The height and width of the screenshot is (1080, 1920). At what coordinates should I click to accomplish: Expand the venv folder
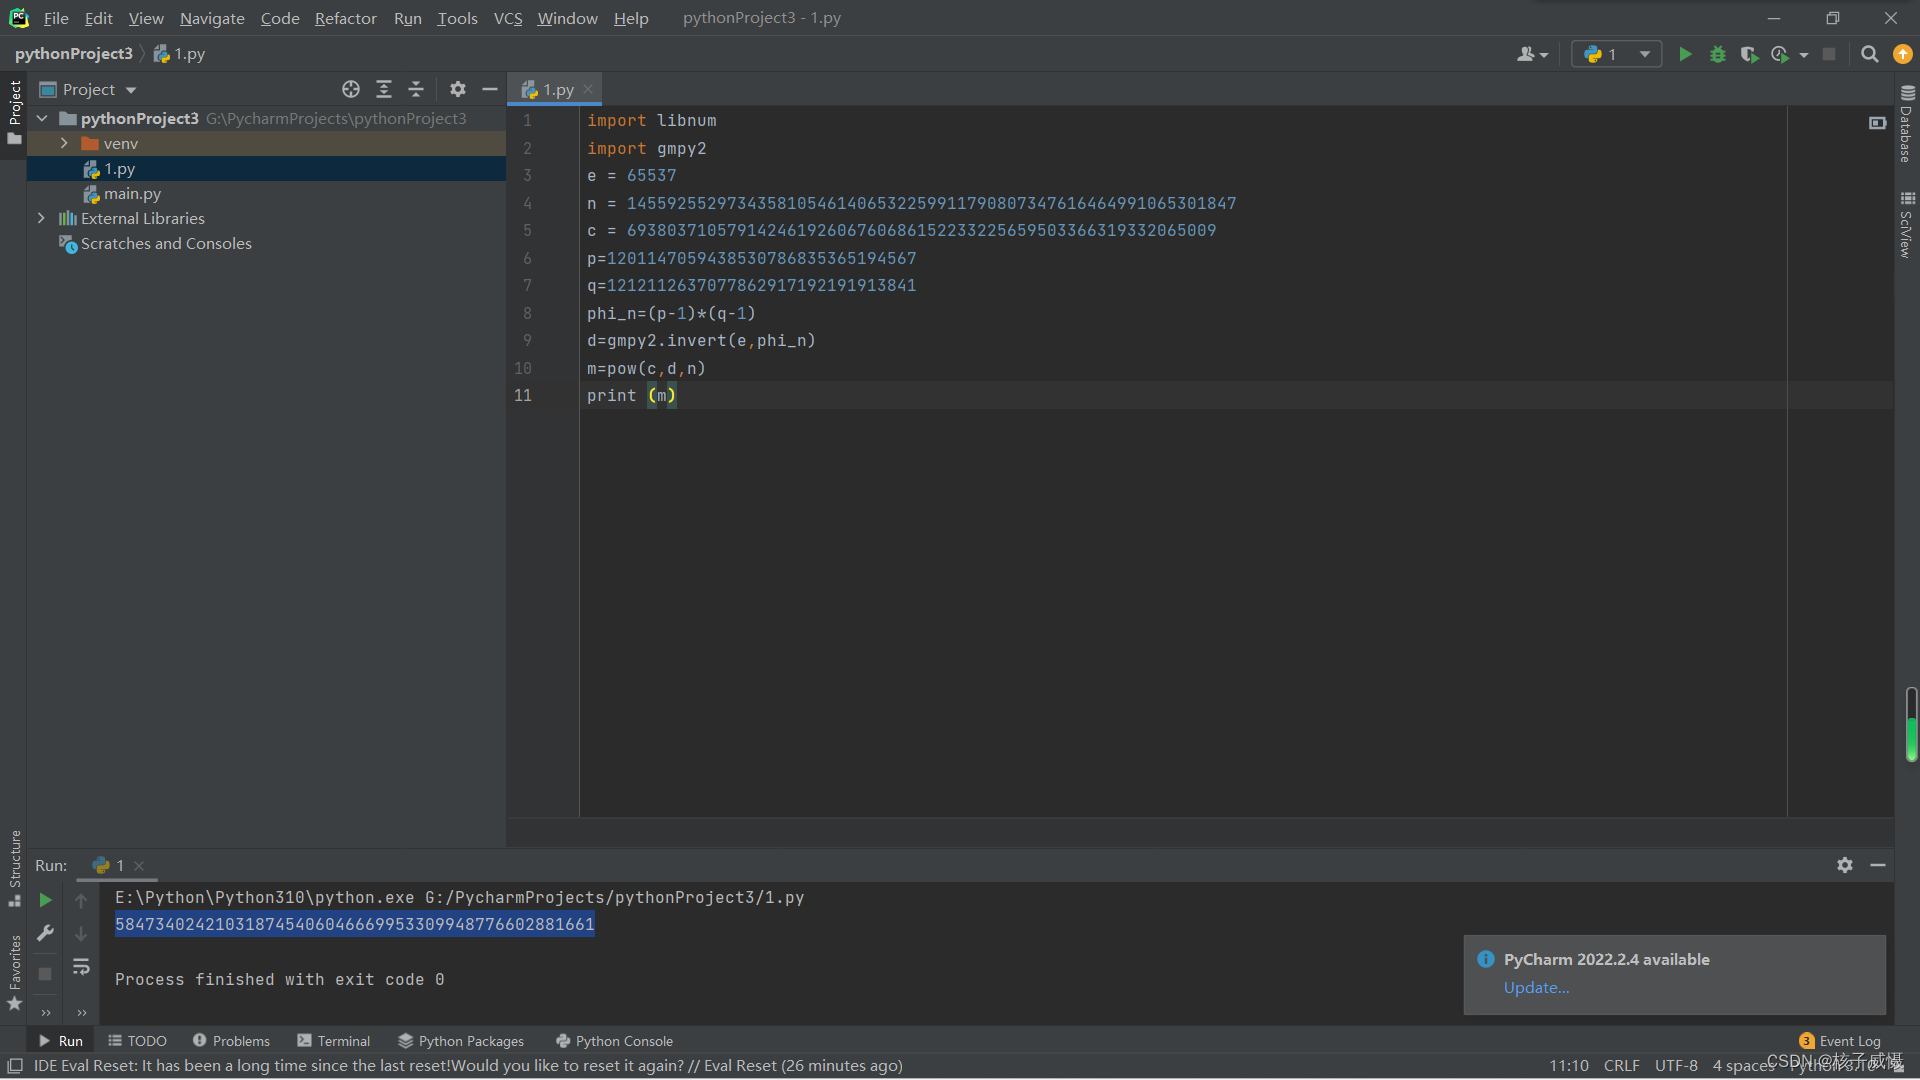(64, 143)
